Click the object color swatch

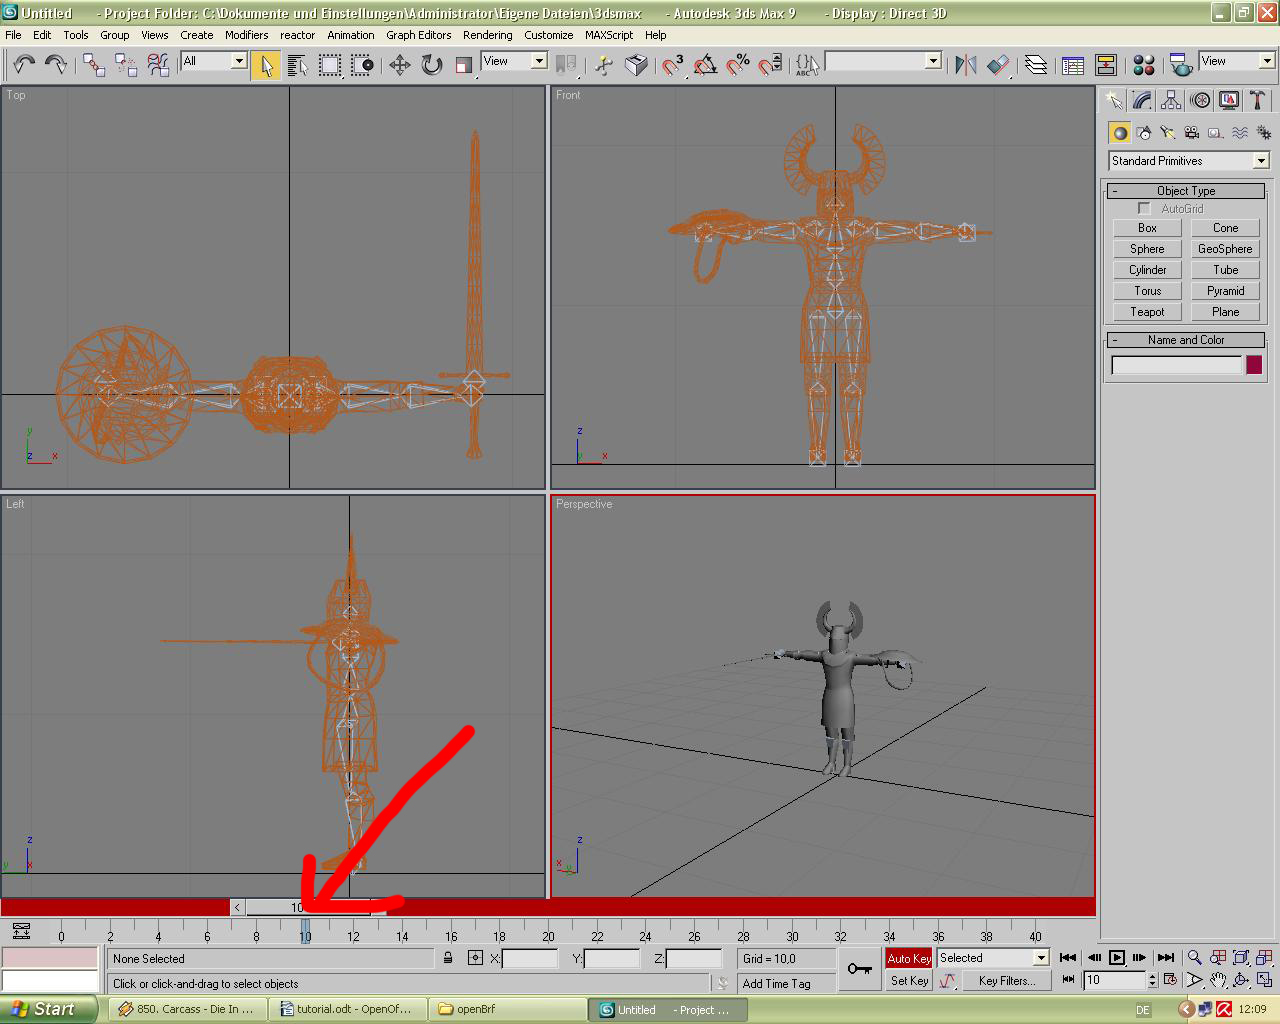click(1254, 365)
